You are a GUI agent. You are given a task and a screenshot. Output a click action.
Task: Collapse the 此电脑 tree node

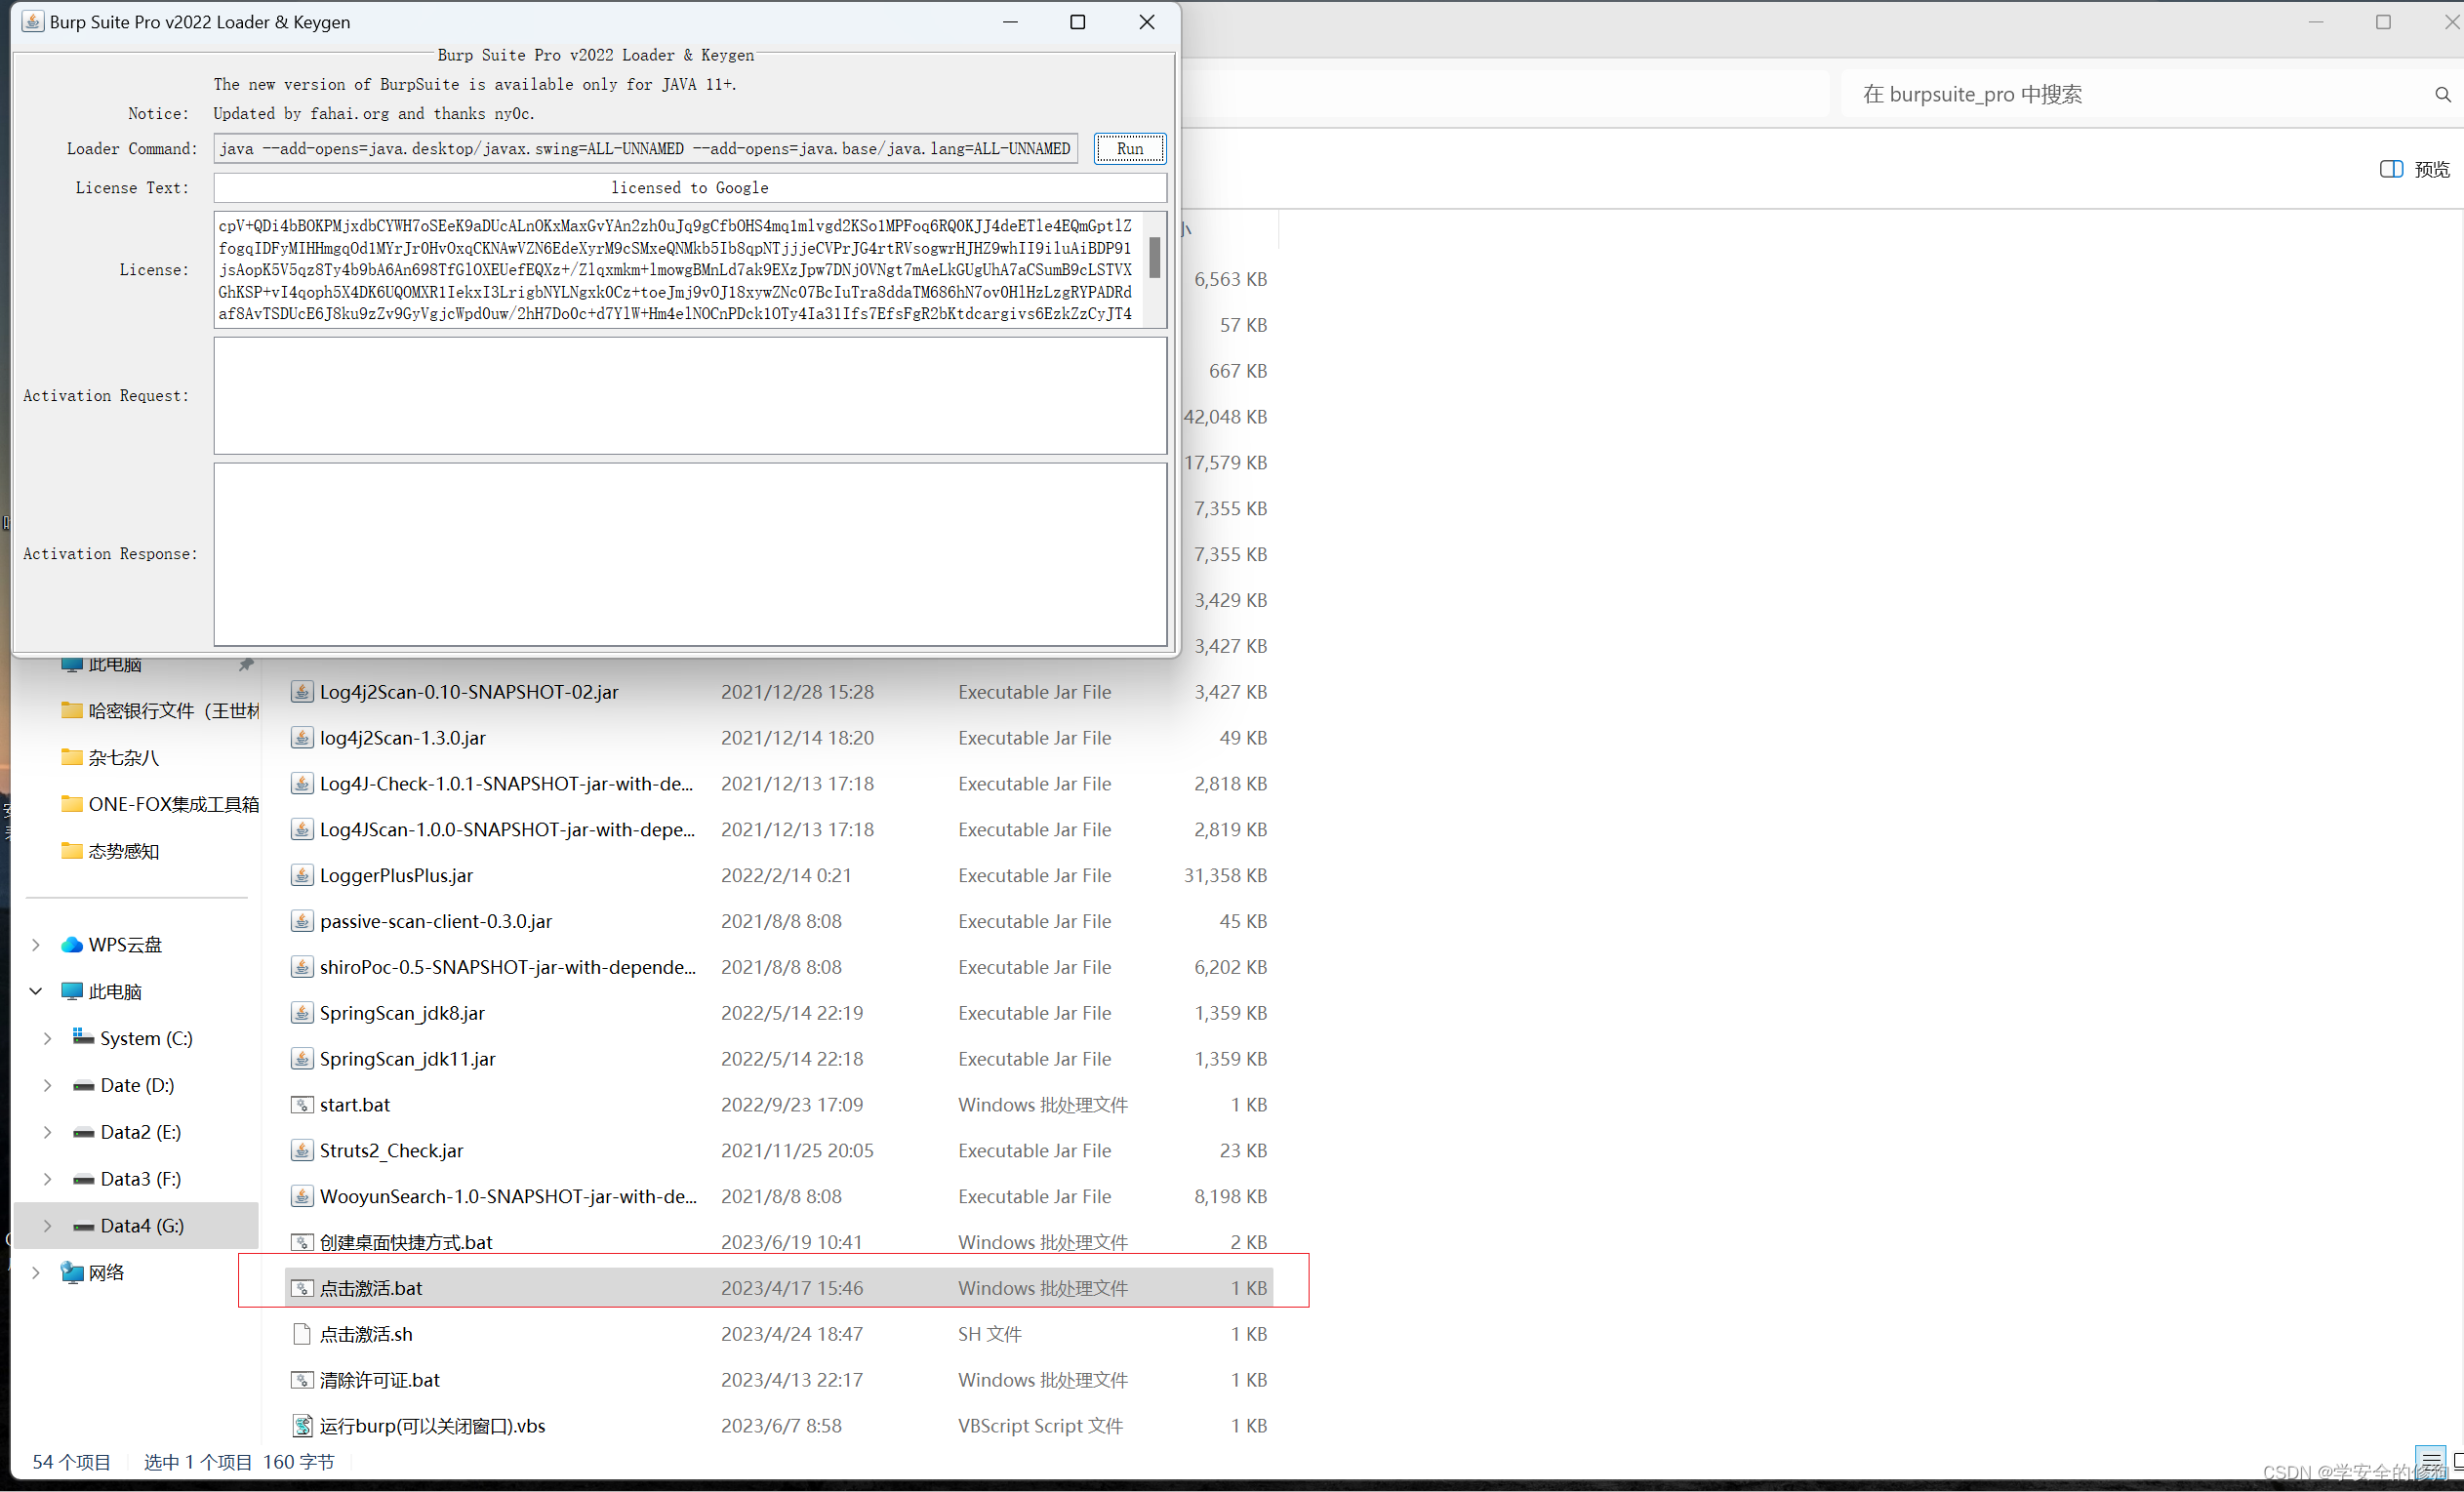point(36,991)
